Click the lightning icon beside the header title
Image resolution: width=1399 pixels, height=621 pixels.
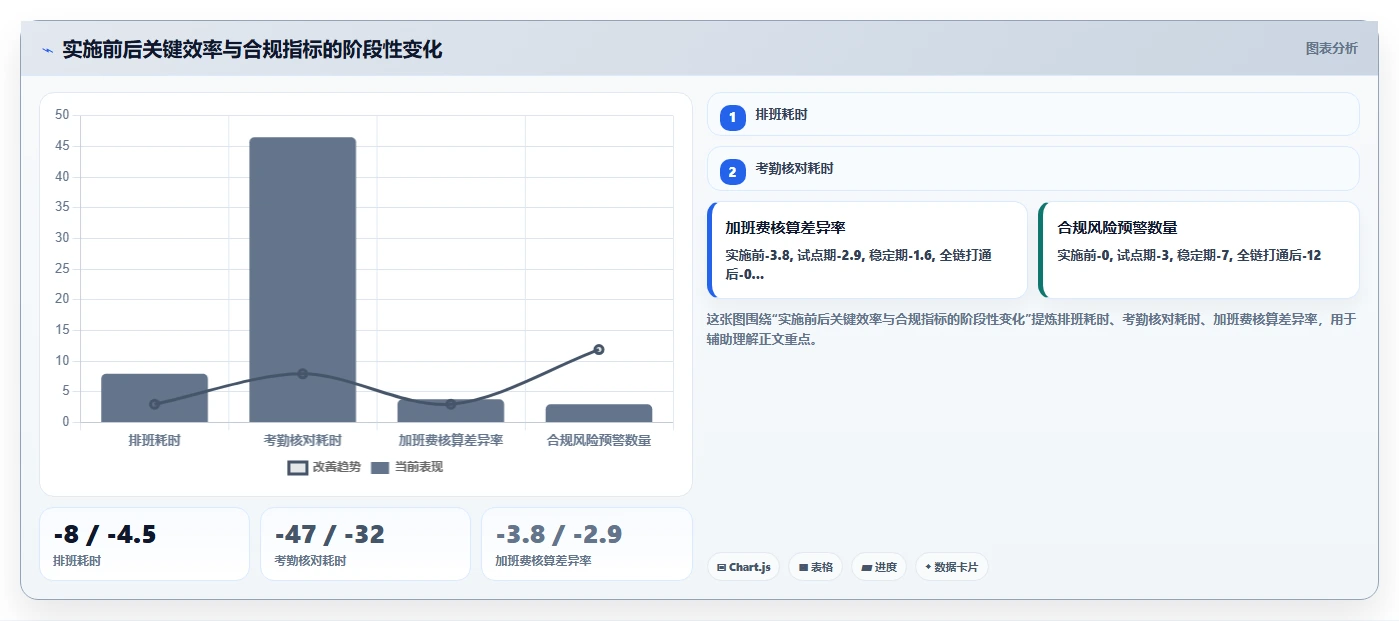click(x=47, y=50)
